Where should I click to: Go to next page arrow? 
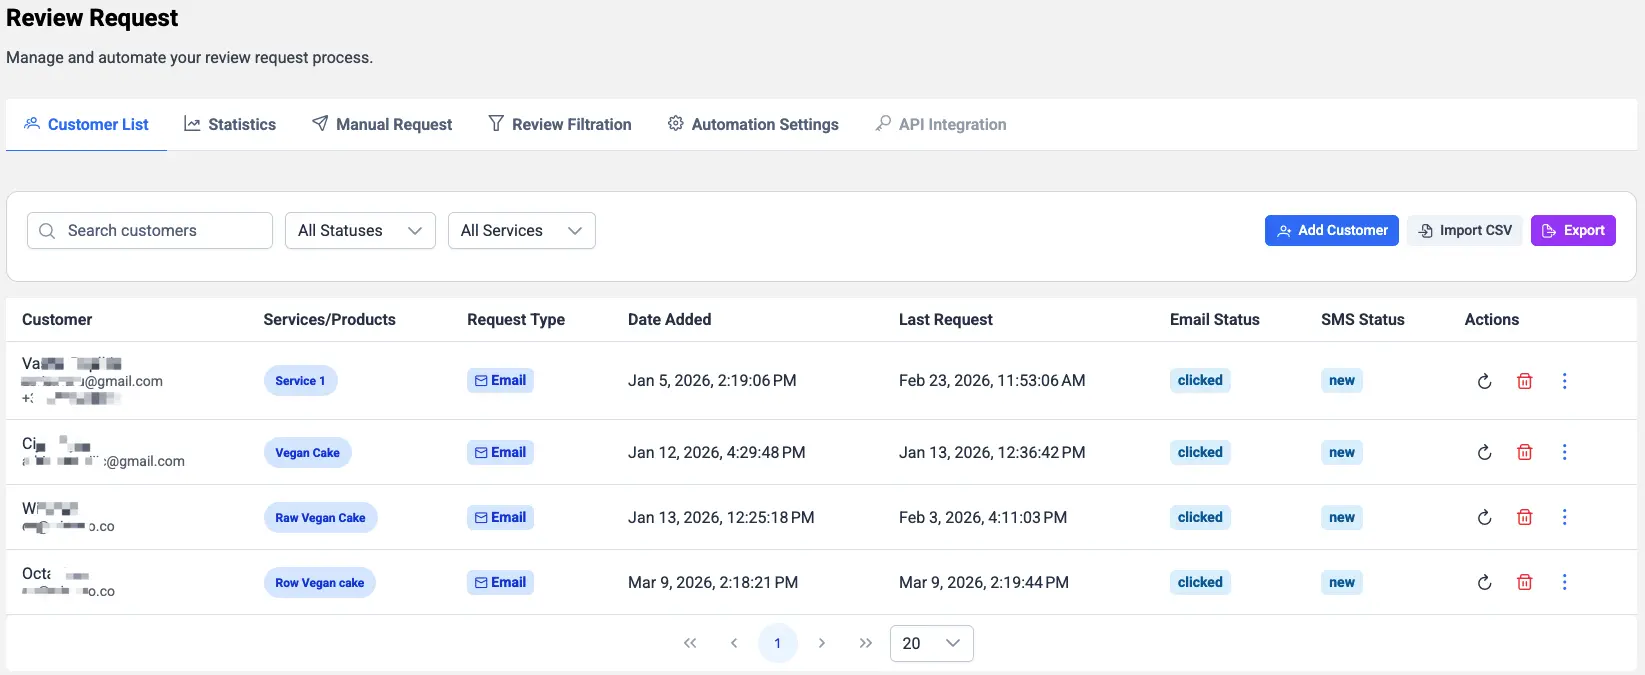pyautogui.click(x=822, y=643)
